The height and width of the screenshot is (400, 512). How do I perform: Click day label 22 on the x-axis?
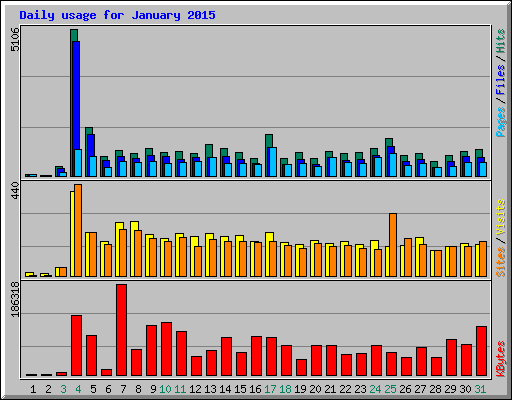coord(345,389)
